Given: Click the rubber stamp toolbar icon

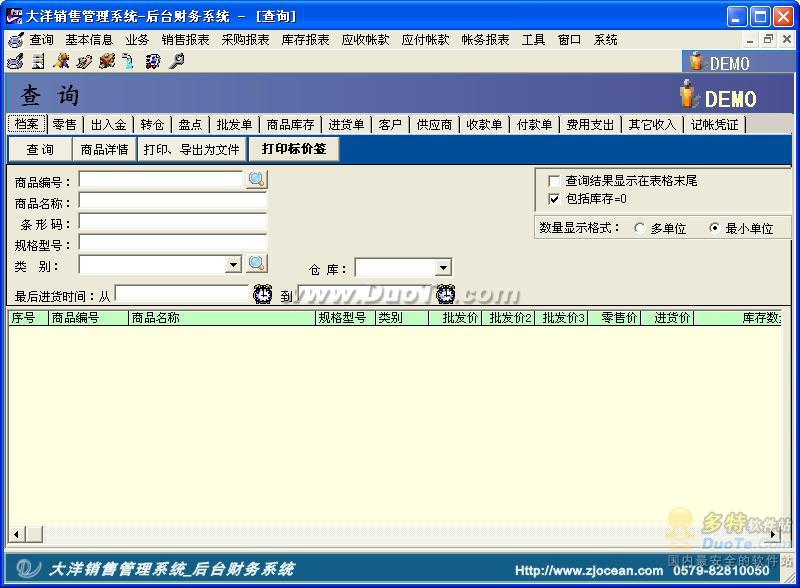Looking at the screenshot, I should (x=84, y=62).
